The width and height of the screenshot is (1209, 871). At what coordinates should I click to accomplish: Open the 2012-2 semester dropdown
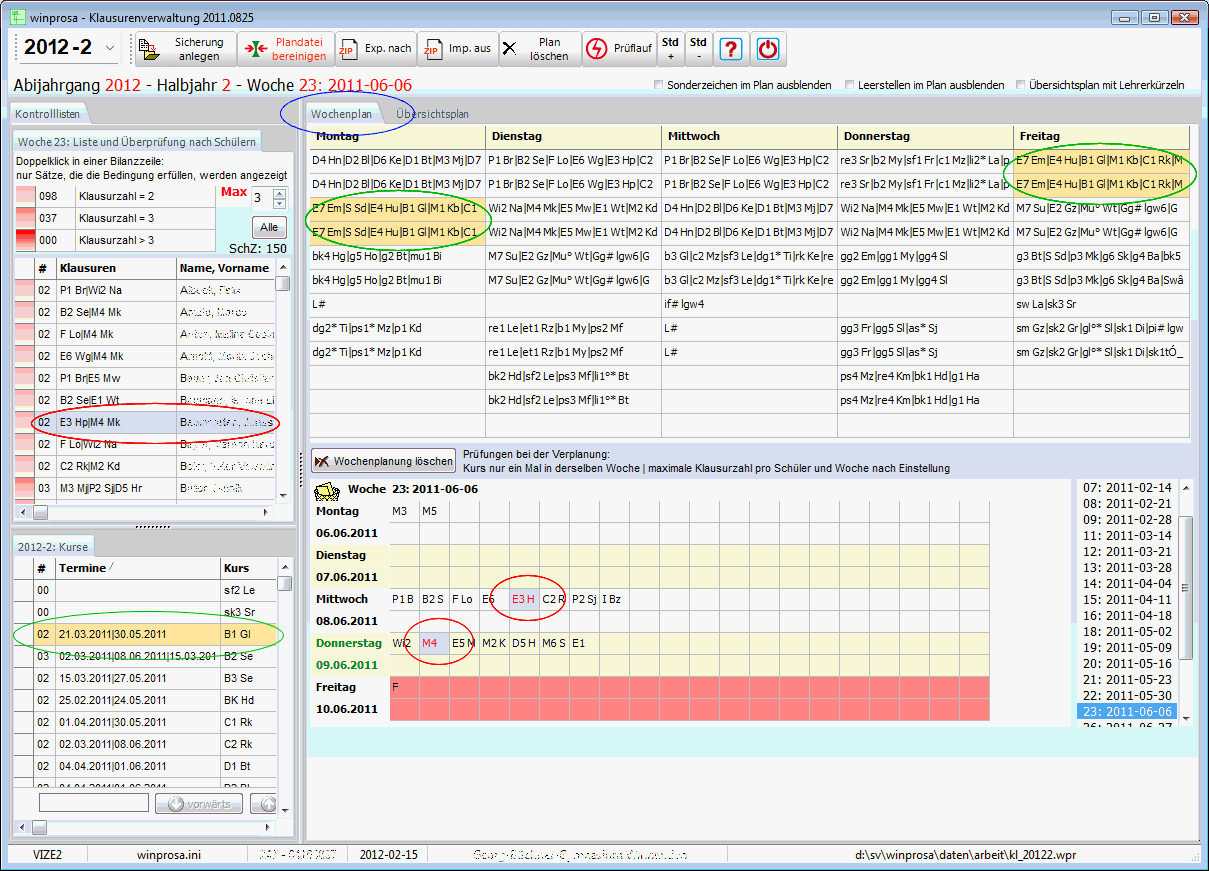point(110,48)
